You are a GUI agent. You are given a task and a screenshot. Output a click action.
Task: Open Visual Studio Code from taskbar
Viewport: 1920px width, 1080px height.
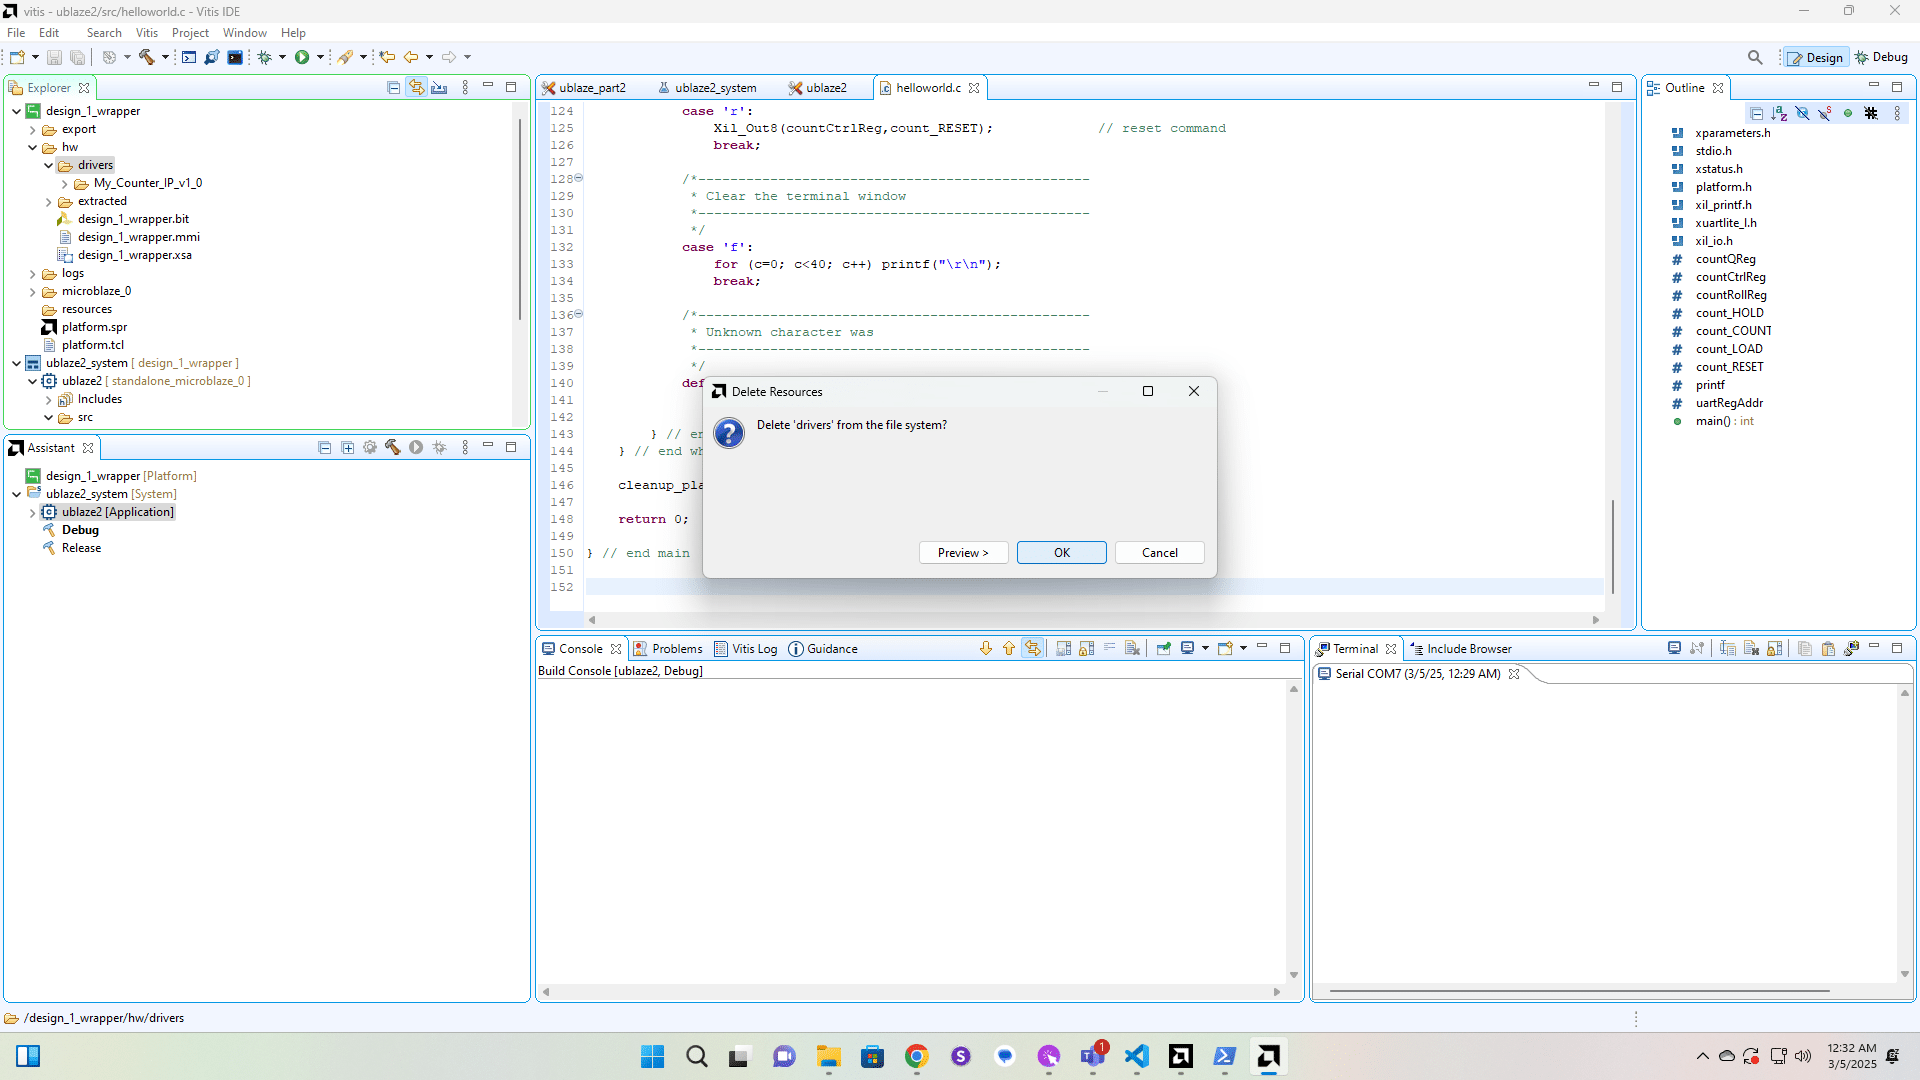pos(1136,1056)
